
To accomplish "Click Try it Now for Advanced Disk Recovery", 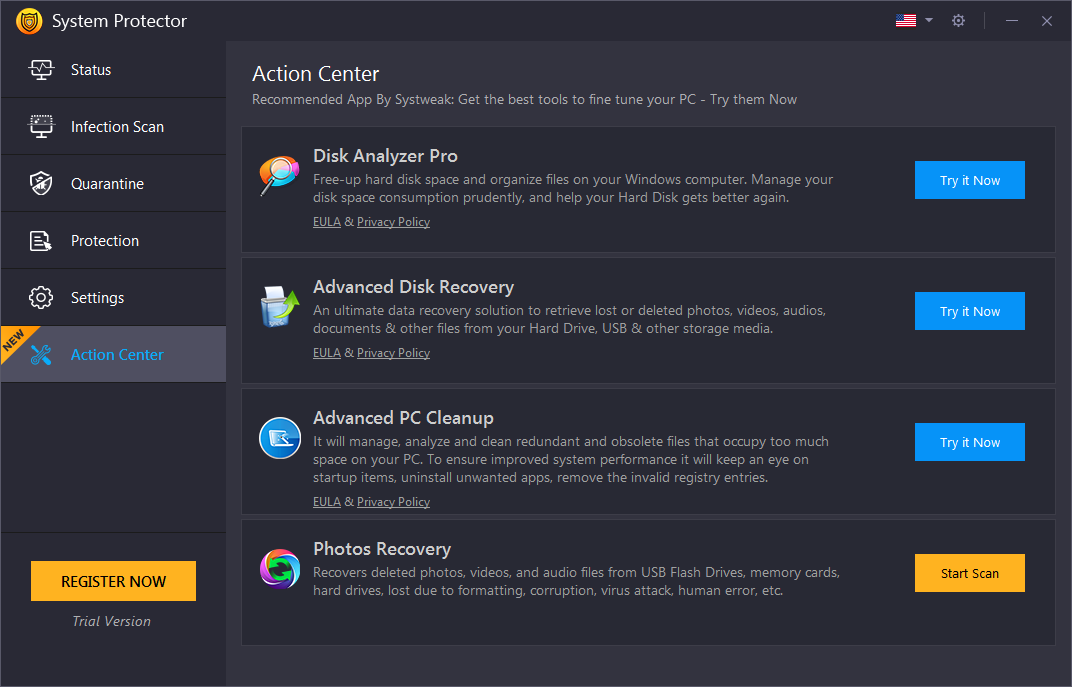I will [969, 311].
